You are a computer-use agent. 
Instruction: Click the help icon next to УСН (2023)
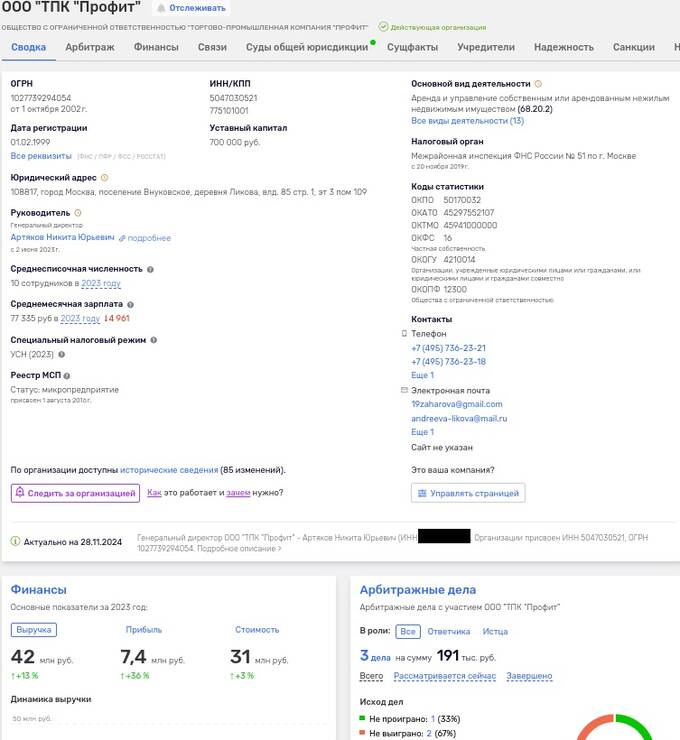point(61,354)
